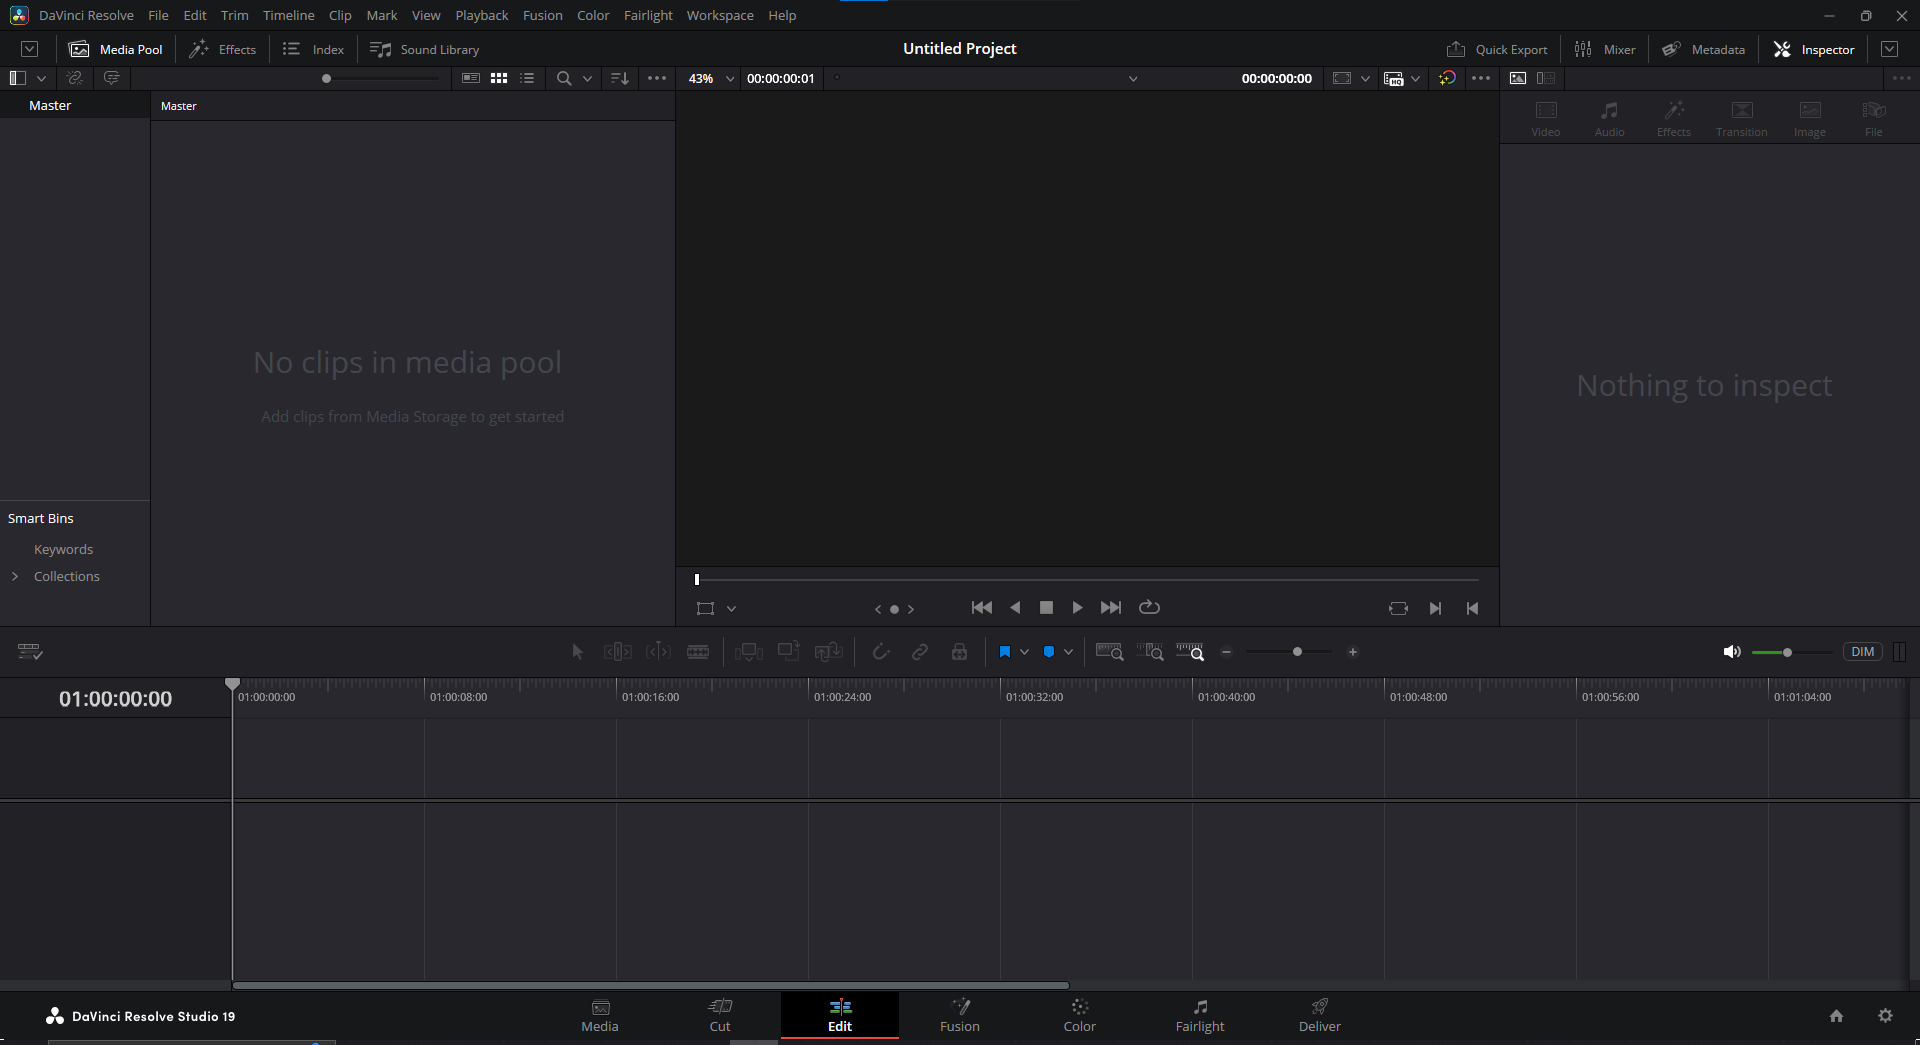Click the Play Reverse button

pos(1015,607)
